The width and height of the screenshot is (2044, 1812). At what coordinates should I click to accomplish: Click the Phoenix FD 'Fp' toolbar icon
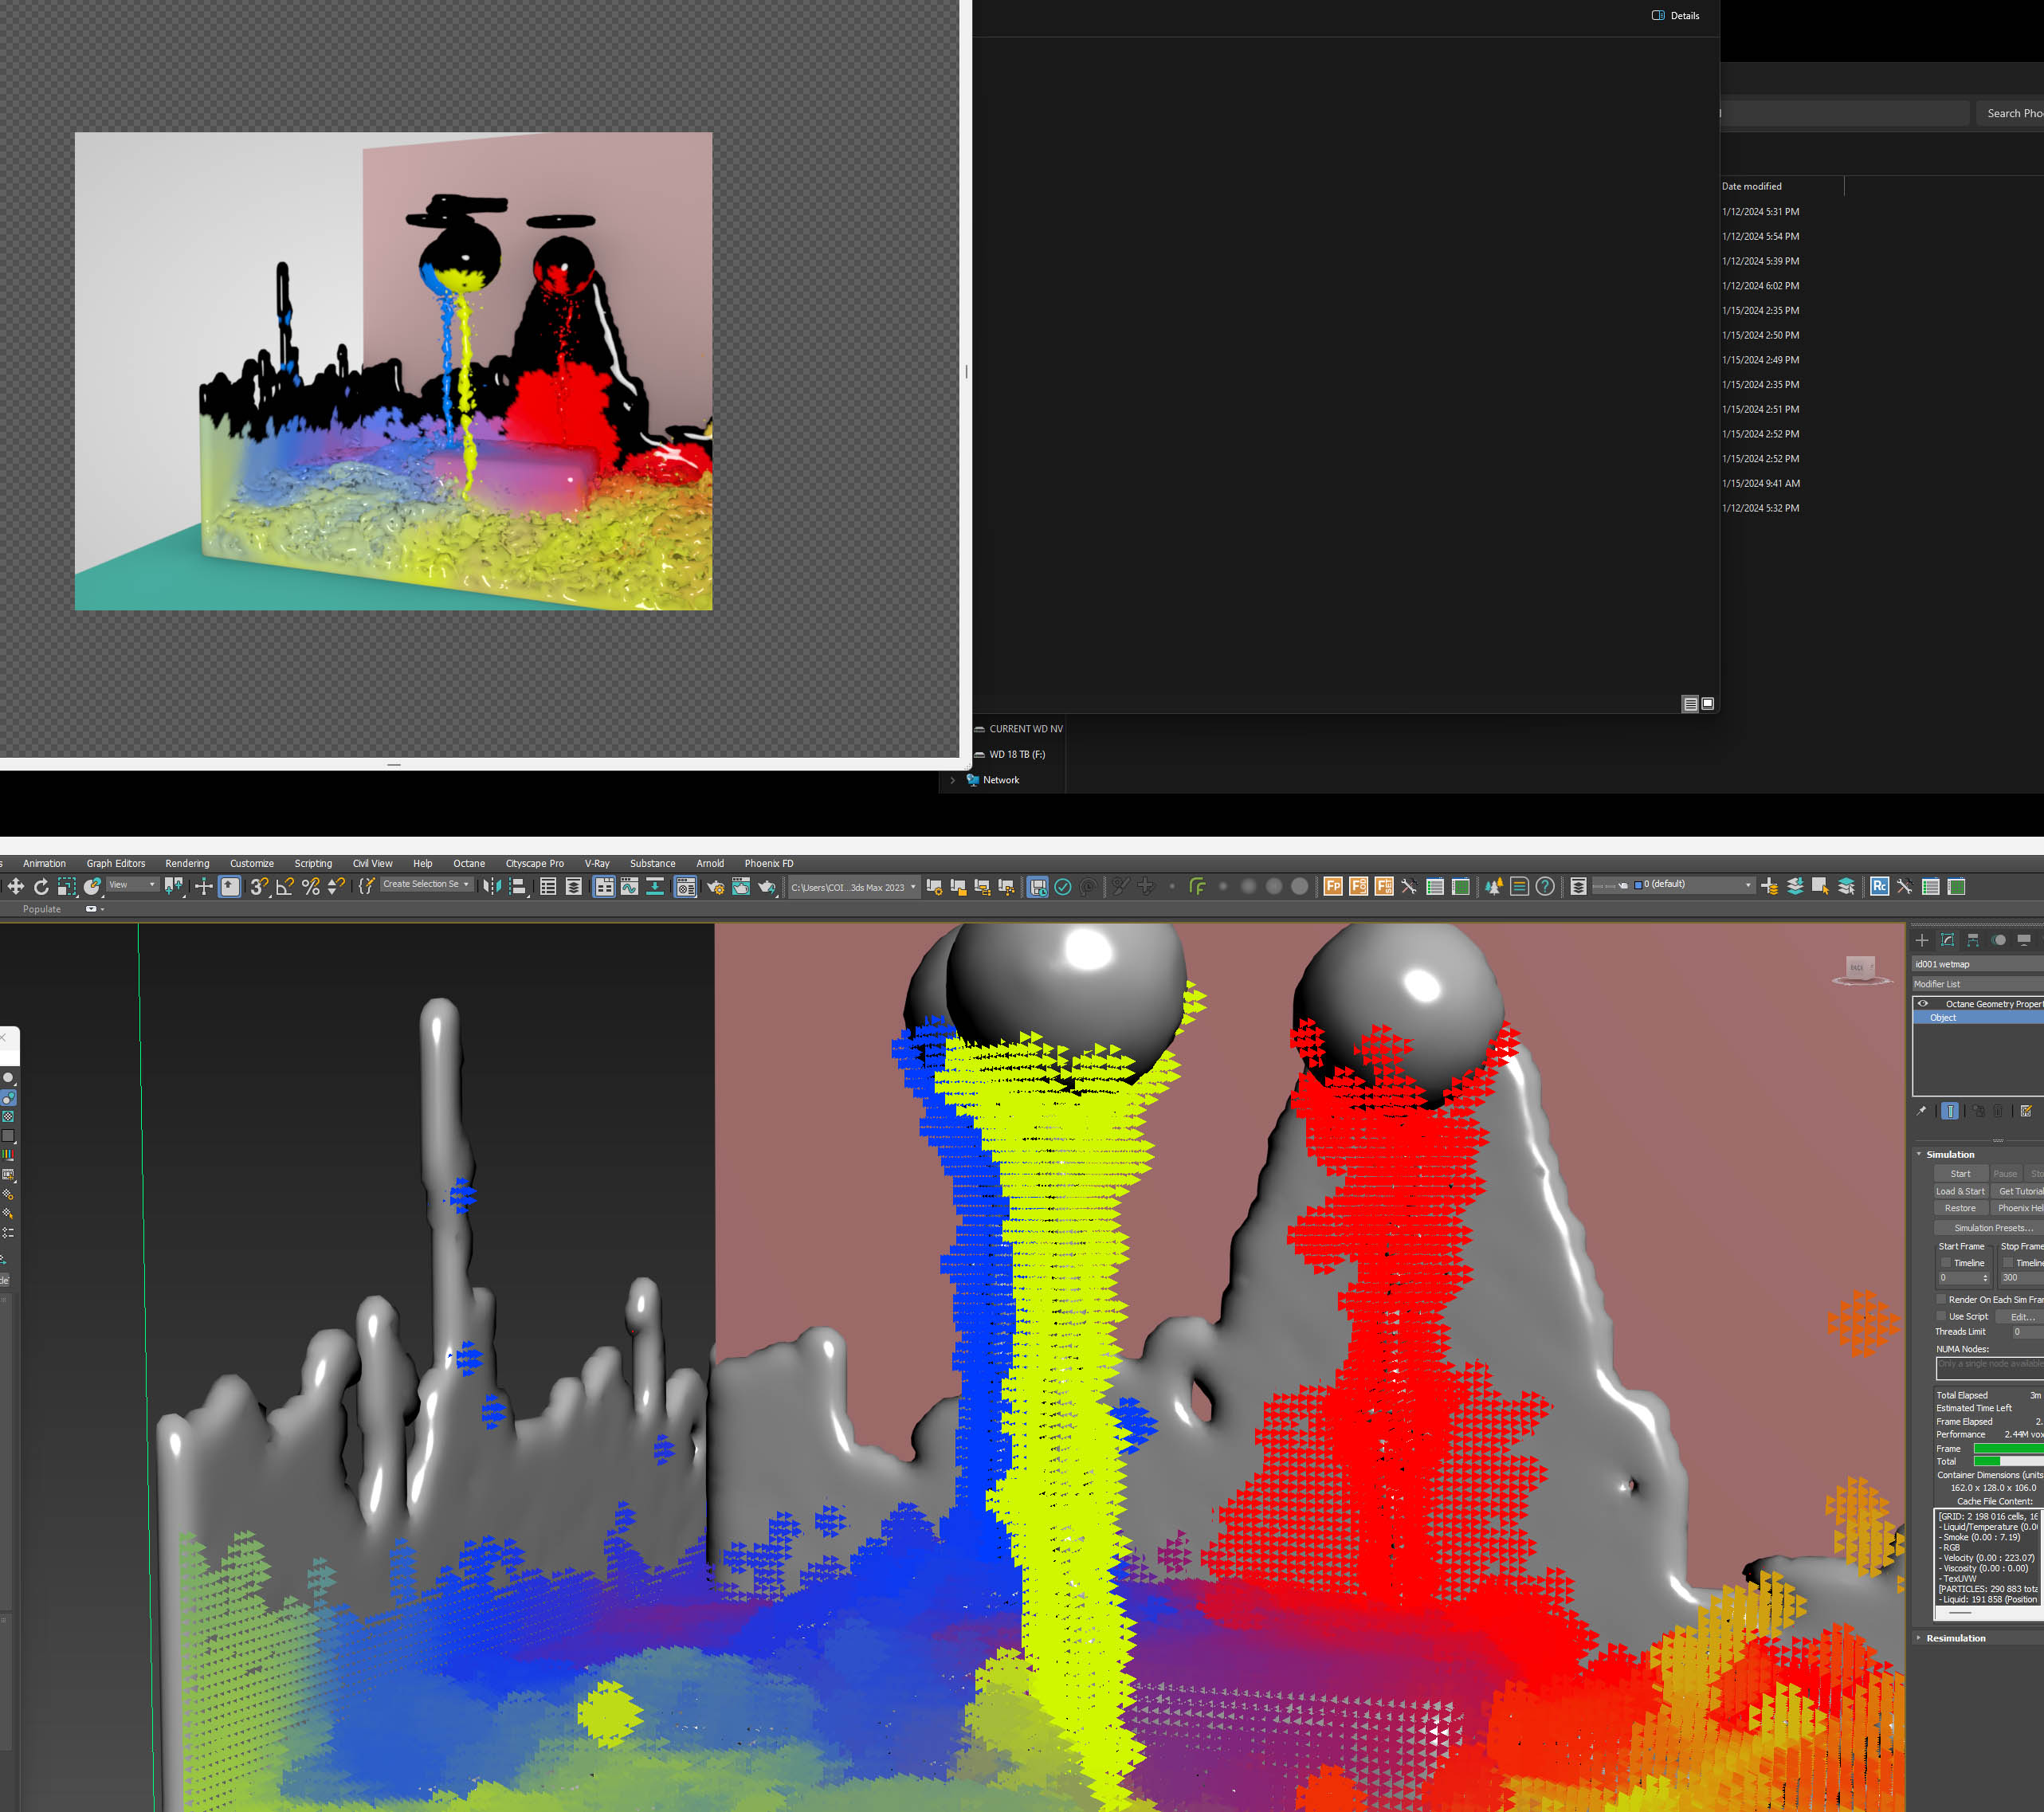point(1332,886)
